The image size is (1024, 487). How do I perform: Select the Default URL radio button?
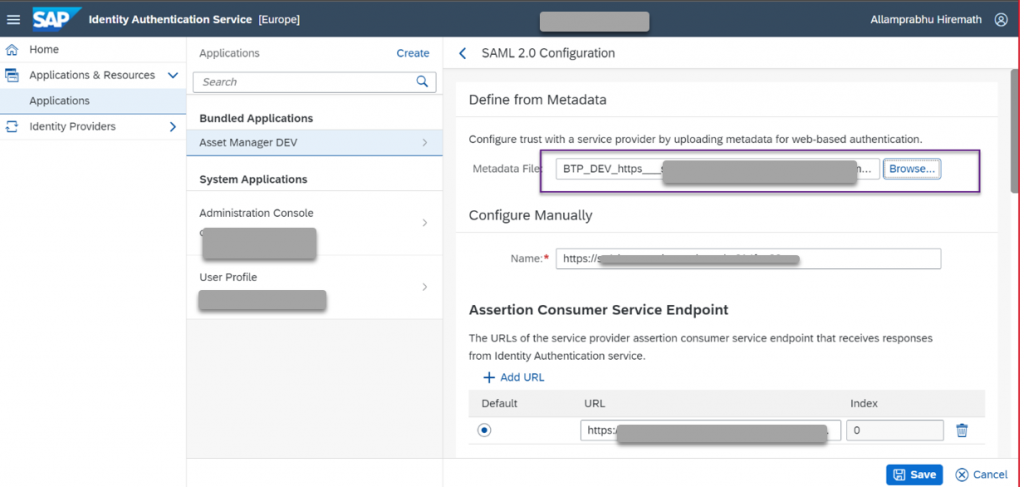[x=484, y=430]
